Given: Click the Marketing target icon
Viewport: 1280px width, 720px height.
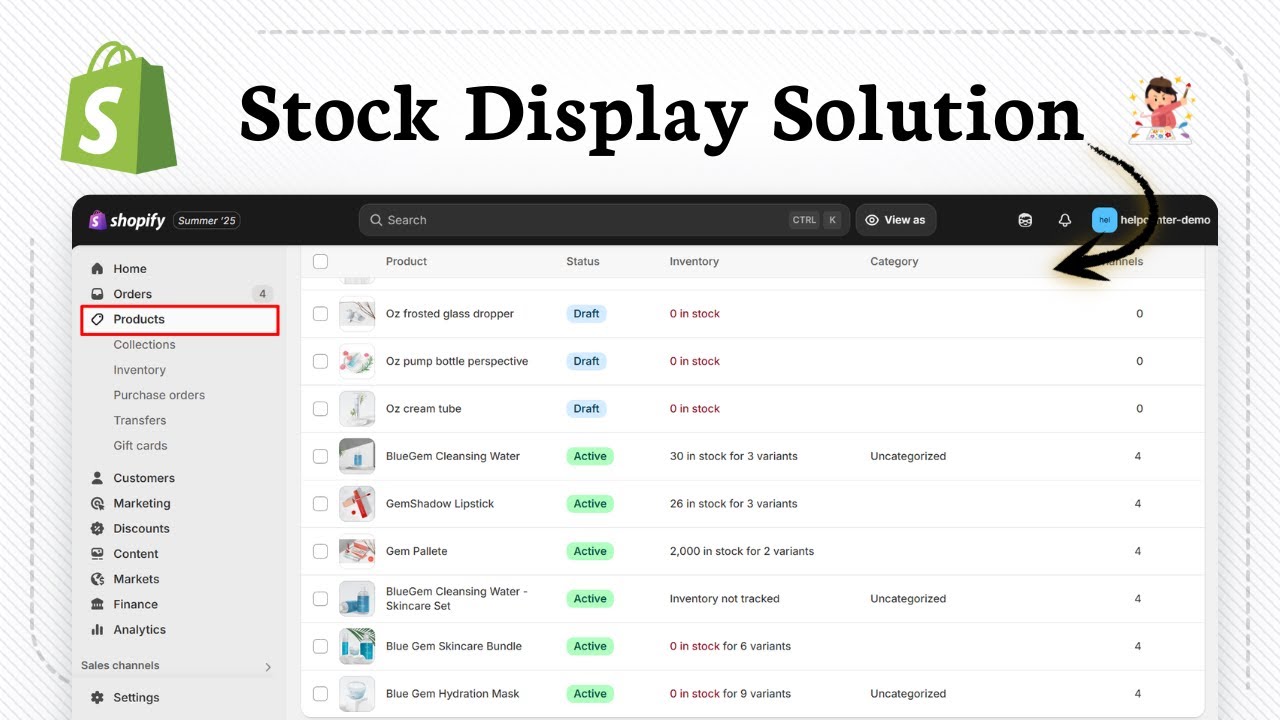Looking at the screenshot, I should tap(97, 504).
